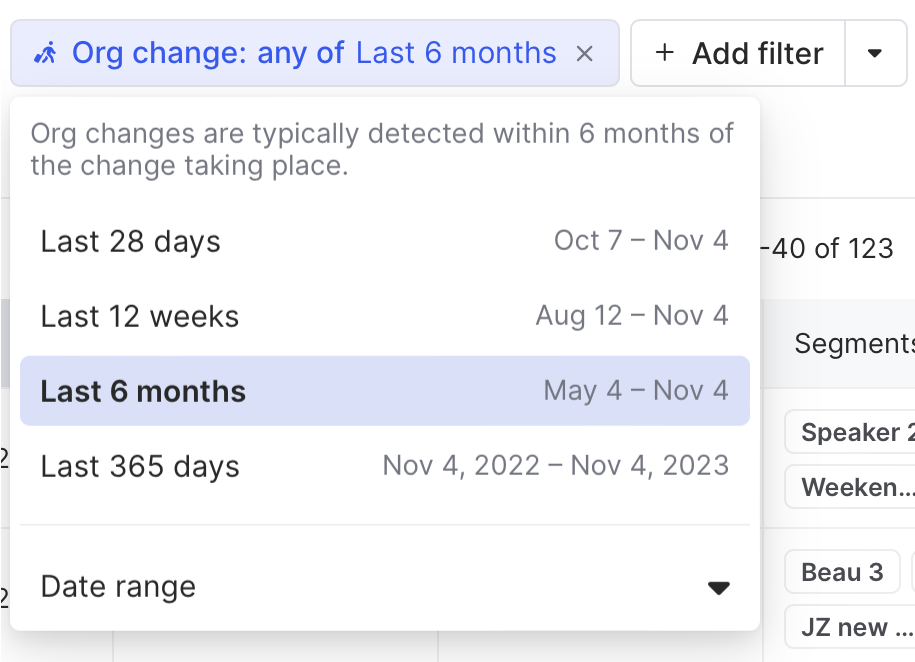
Task: Click the caret arrow beside Date range
Action: (718, 588)
